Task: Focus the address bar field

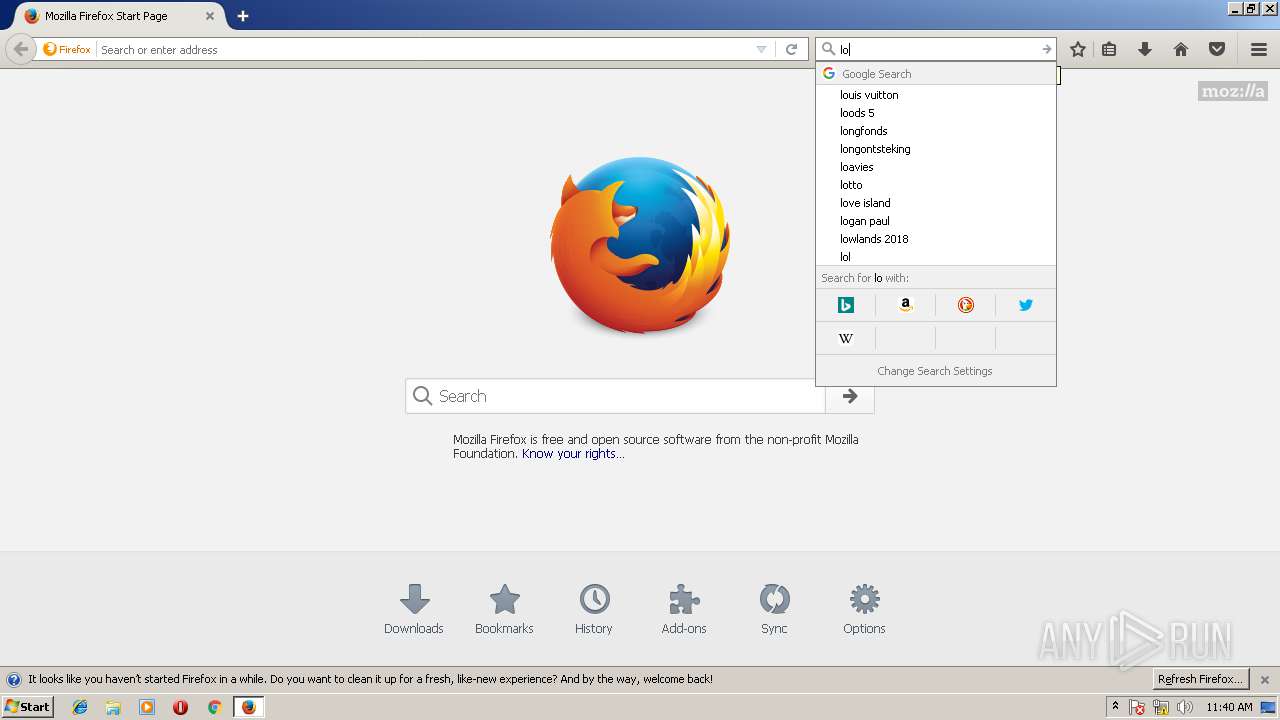Action: pos(425,49)
